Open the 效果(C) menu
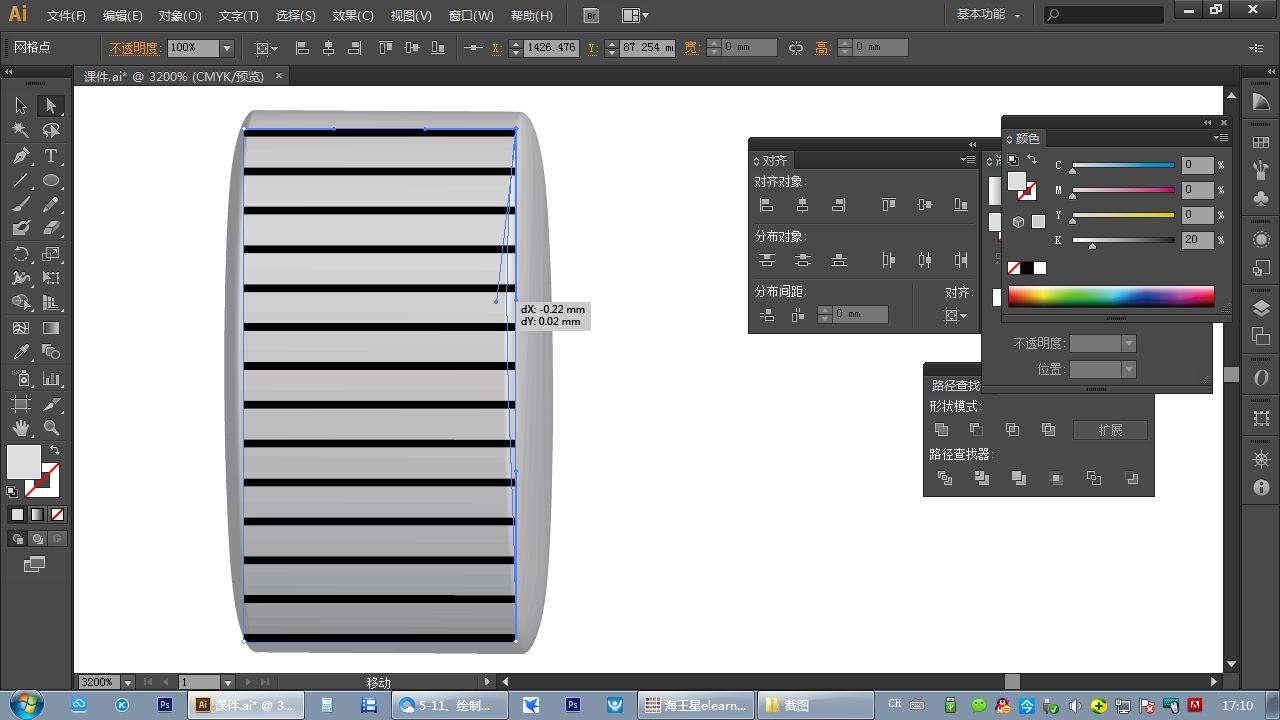 coord(353,16)
